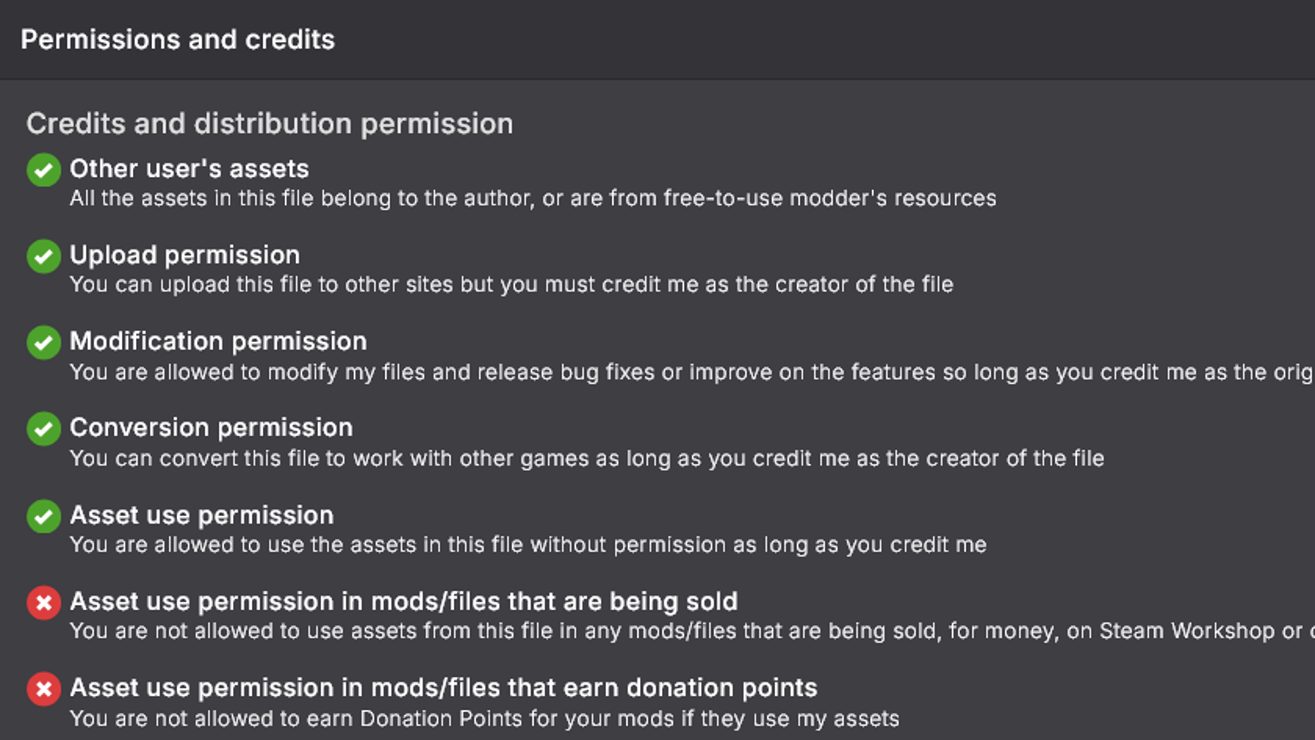The image size is (1315, 740).
Task: Select the Other user's assets title
Action: tap(189, 169)
